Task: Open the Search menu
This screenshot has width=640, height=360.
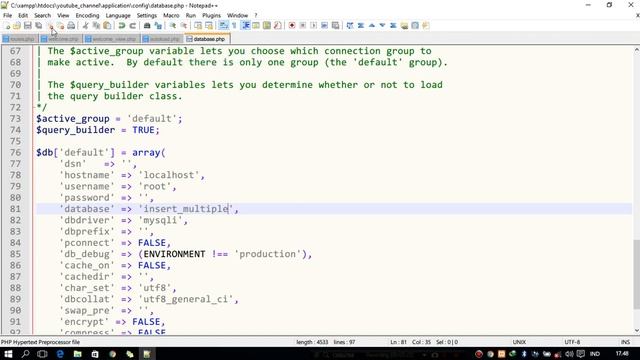Action: point(42,16)
